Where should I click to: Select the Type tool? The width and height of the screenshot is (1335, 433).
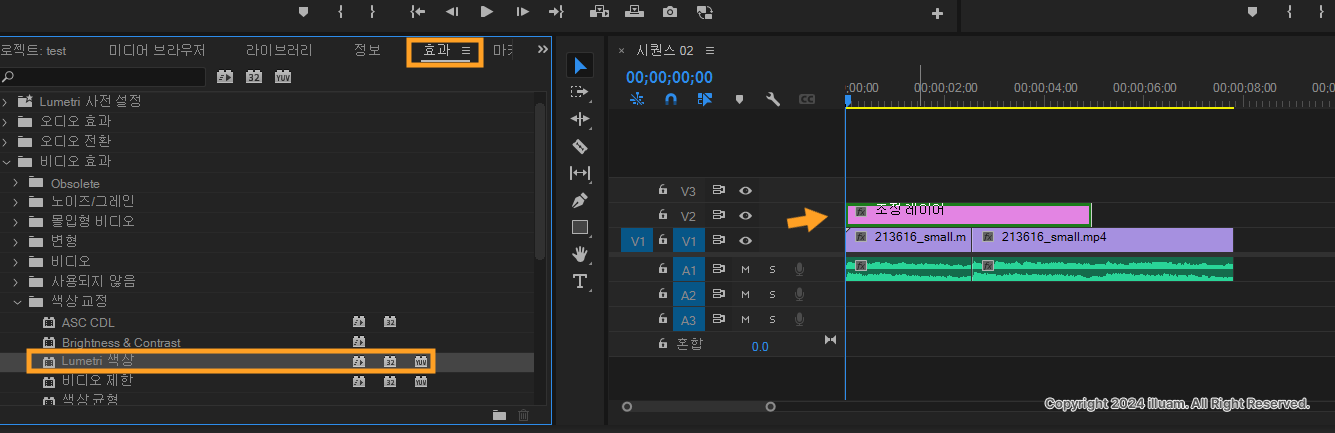point(580,281)
